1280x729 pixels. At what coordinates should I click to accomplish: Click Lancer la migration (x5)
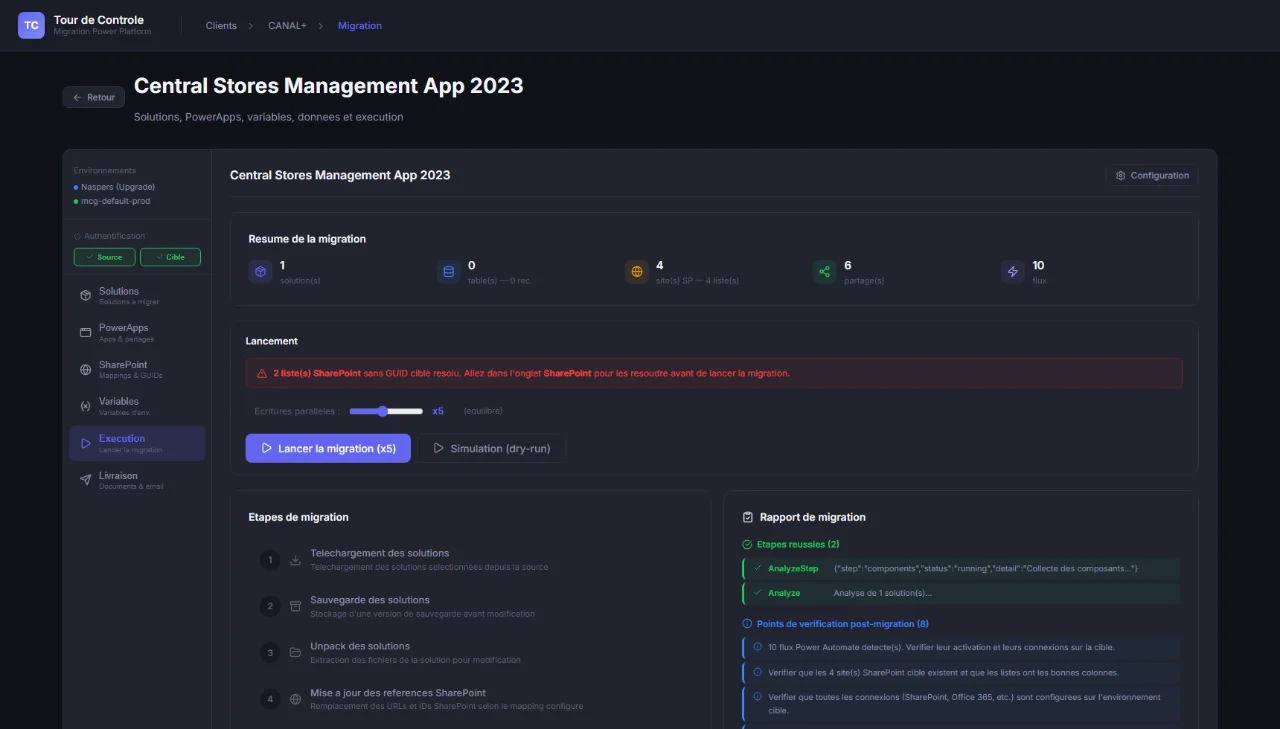click(x=328, y=448)
